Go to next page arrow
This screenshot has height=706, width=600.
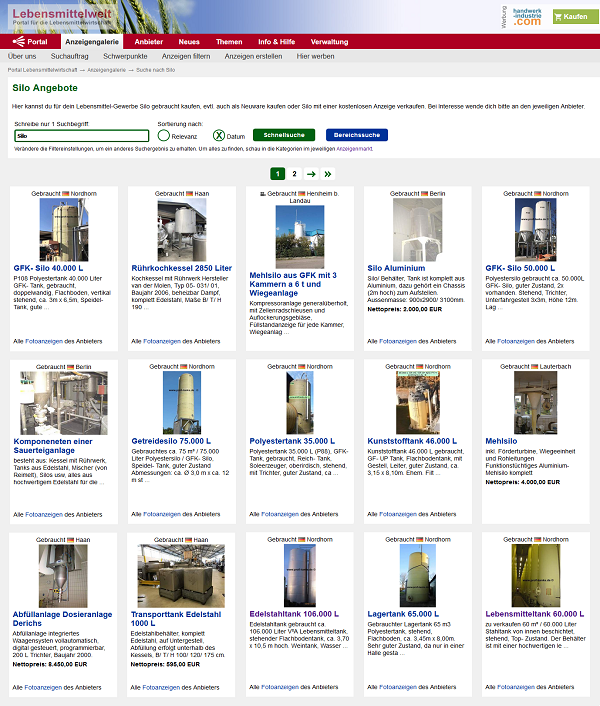[x=311, y=173]
